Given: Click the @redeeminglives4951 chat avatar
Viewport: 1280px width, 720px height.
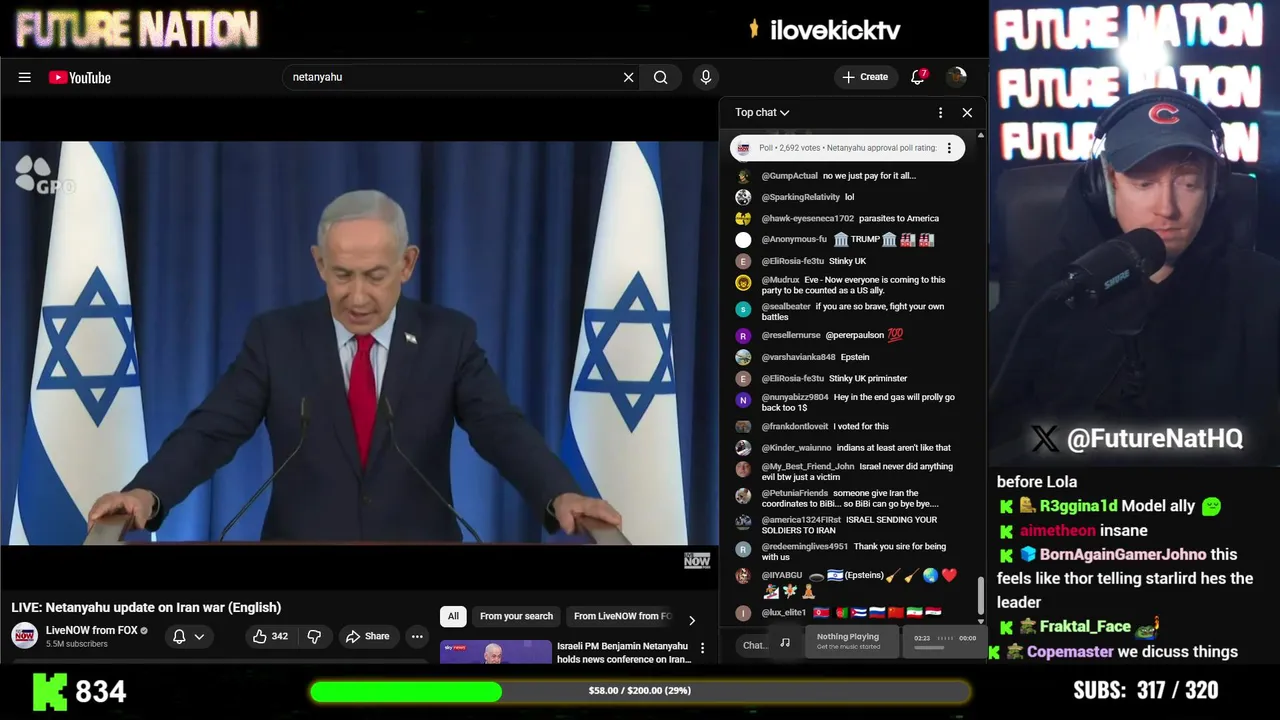Looking at the screenshot, I should [x=743, y=549].
